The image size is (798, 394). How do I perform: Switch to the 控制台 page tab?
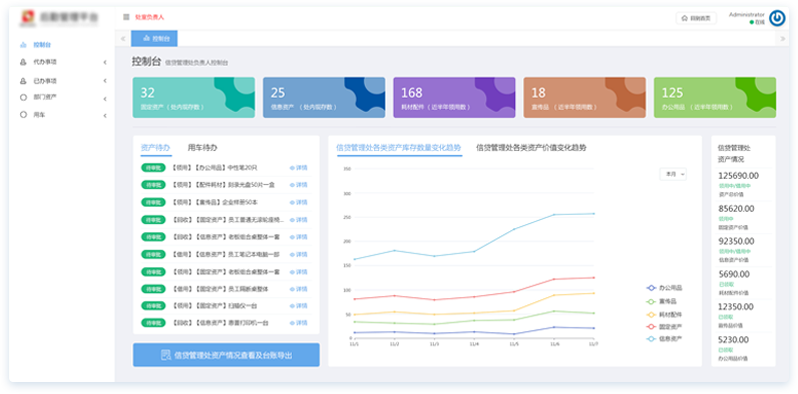tap(154, 39)
